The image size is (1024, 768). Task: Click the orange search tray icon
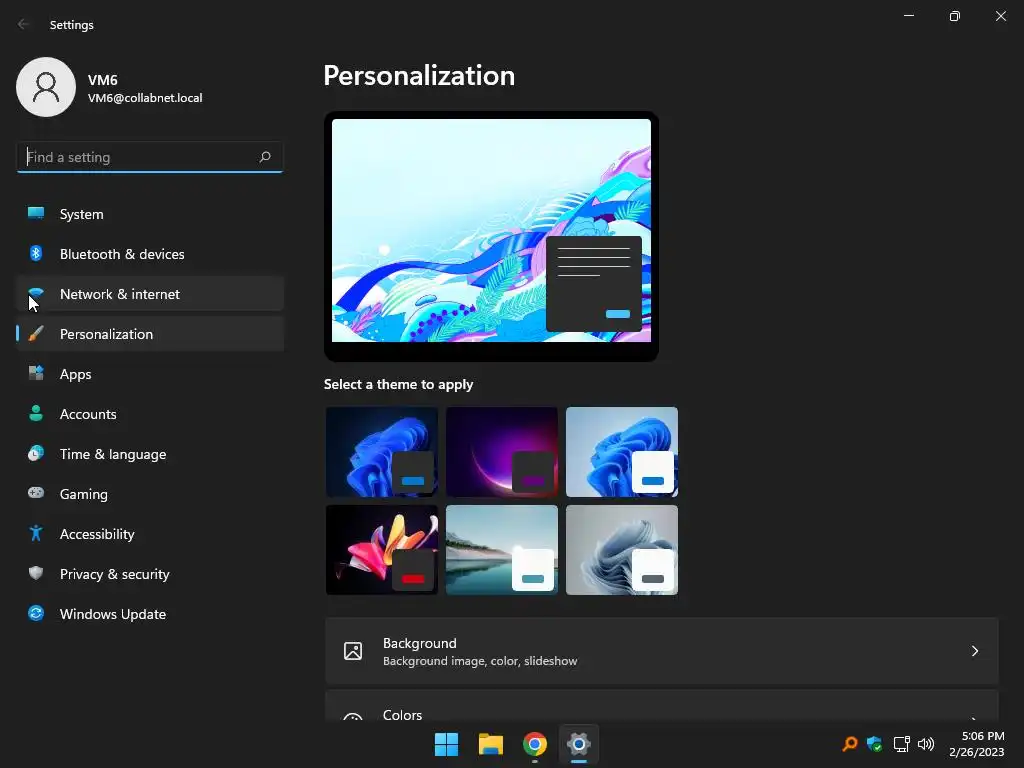[850, 744]
